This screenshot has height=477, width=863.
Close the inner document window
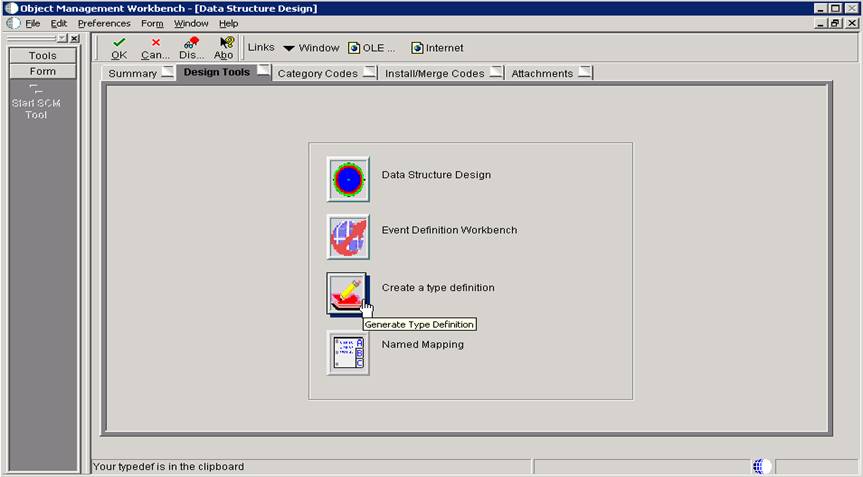click(x=852, y=23)
